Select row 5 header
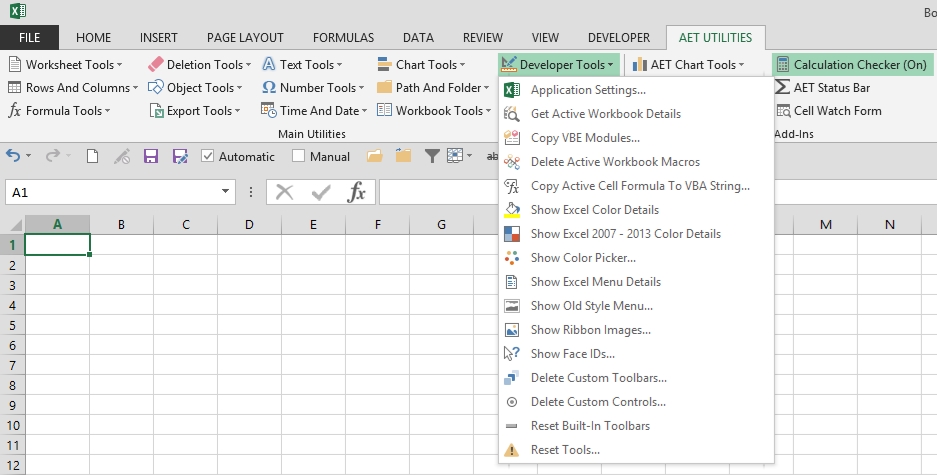 [x=12, y=325]
